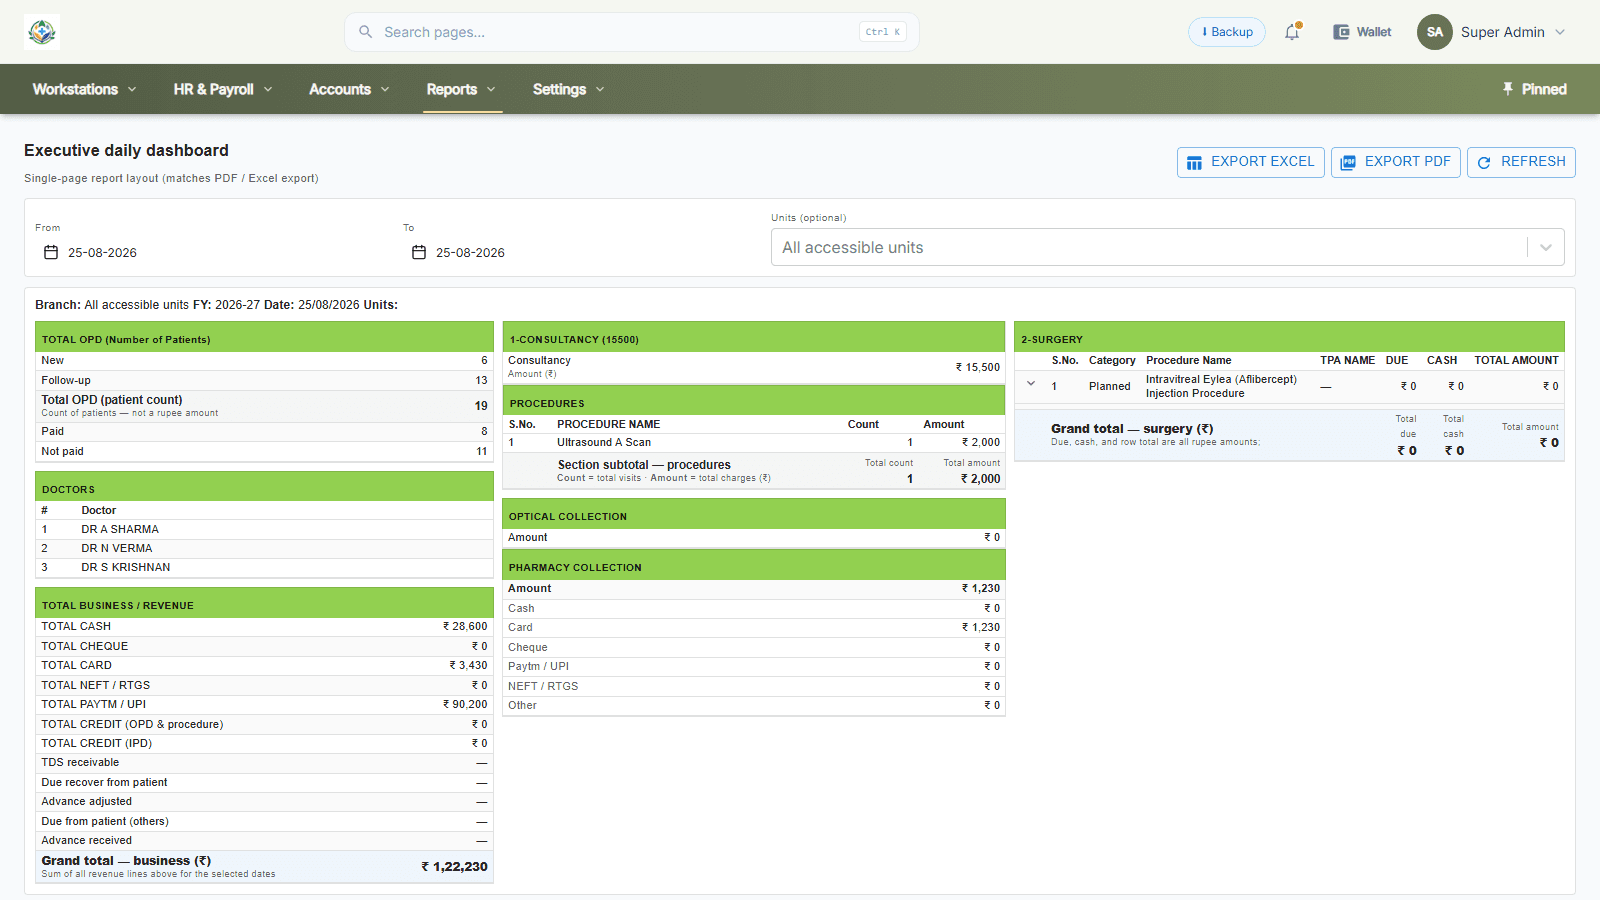Click TDS receivable row
This screenshot has height=900, width=1600.
click(265, 762)
